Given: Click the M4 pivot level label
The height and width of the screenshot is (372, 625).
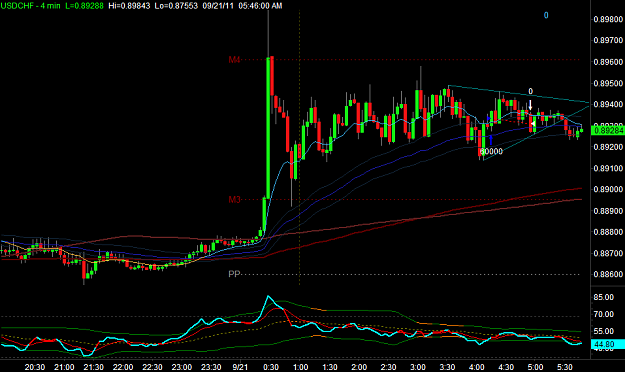Looking at the screenshot, I should pyautogui.click(x=234, y=60).
